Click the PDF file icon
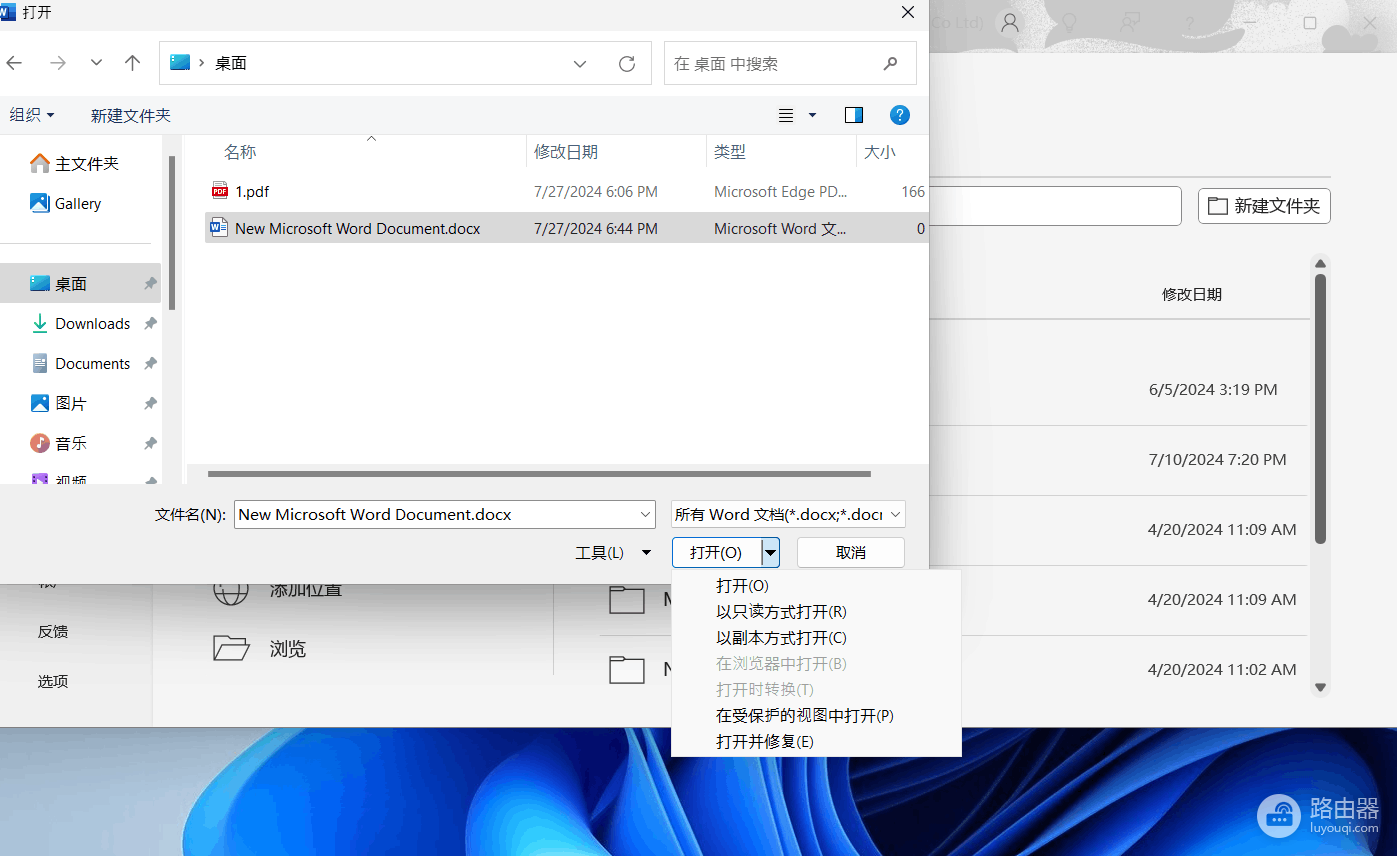 pos(220,191)
